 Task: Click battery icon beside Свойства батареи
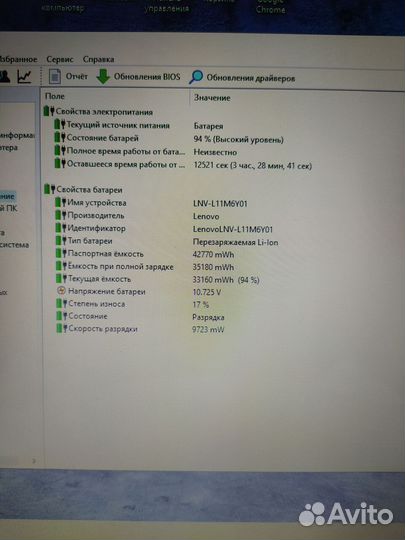pyautogui.click(x=50, y=189)
